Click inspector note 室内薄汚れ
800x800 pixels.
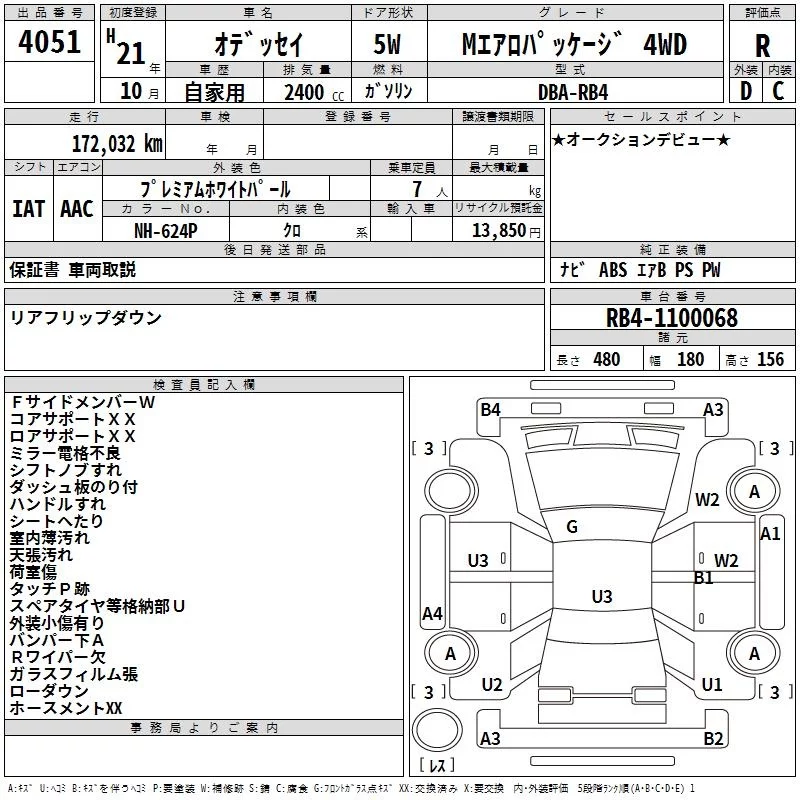coord(49,538)
